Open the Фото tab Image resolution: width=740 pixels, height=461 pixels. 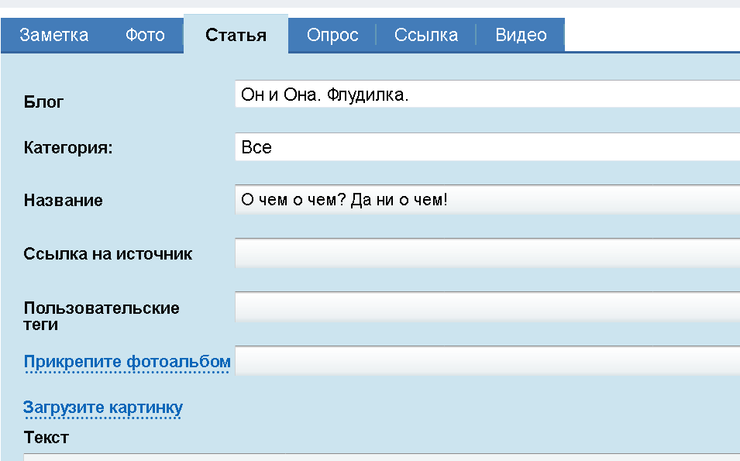point(145,35)
